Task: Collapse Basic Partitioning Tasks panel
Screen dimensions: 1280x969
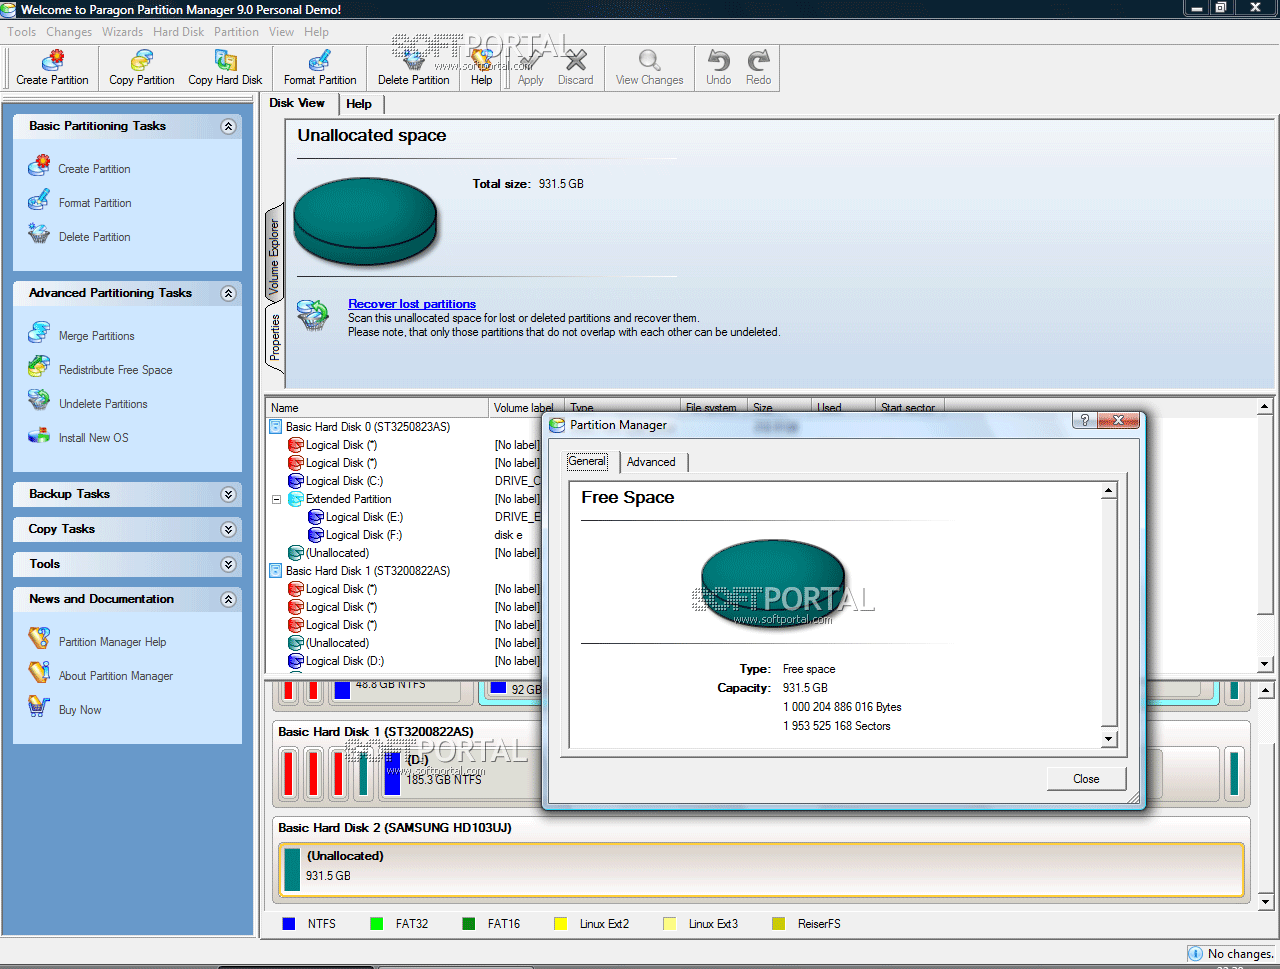Action: [x=228, y=126]
